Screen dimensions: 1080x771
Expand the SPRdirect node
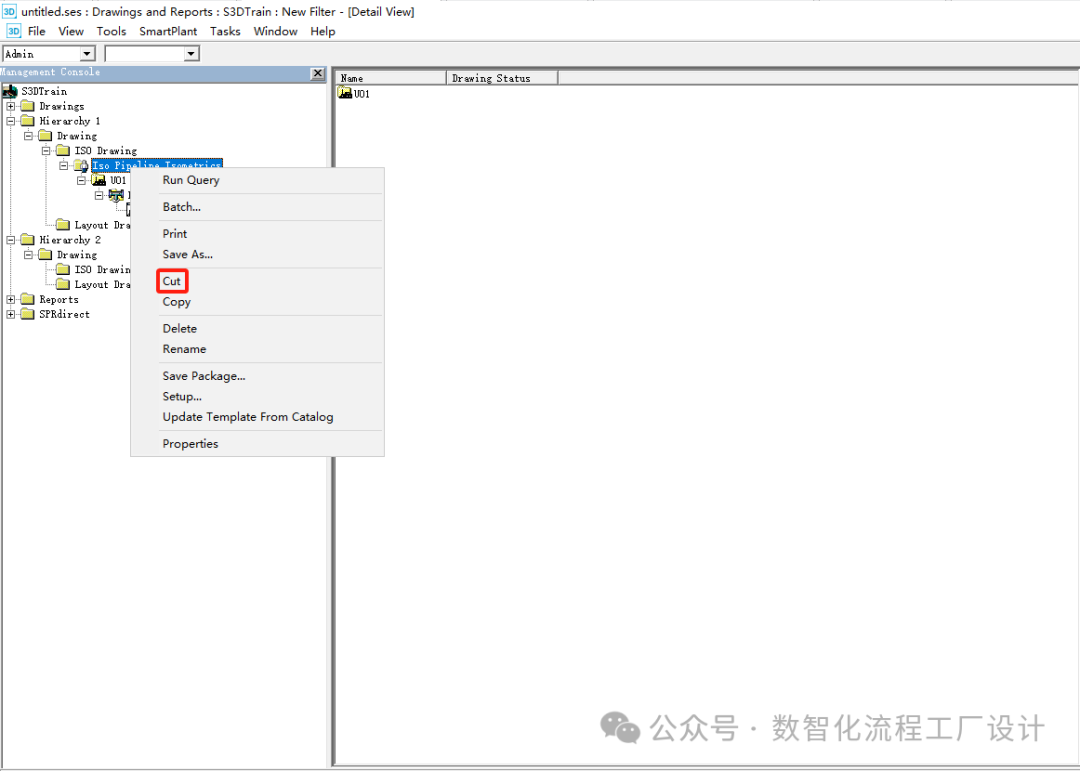coord(10,314)
